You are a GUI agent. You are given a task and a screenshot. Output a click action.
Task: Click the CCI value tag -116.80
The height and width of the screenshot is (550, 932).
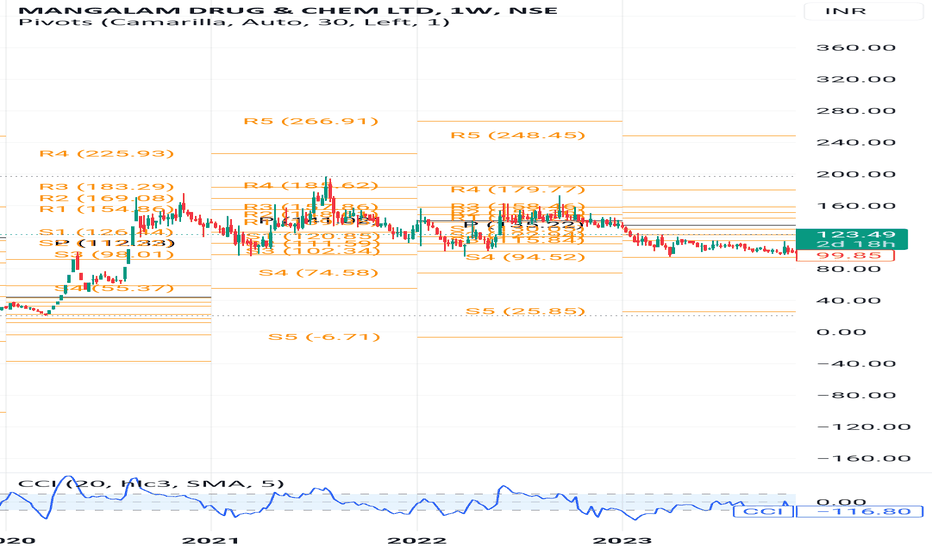point(859,511)
